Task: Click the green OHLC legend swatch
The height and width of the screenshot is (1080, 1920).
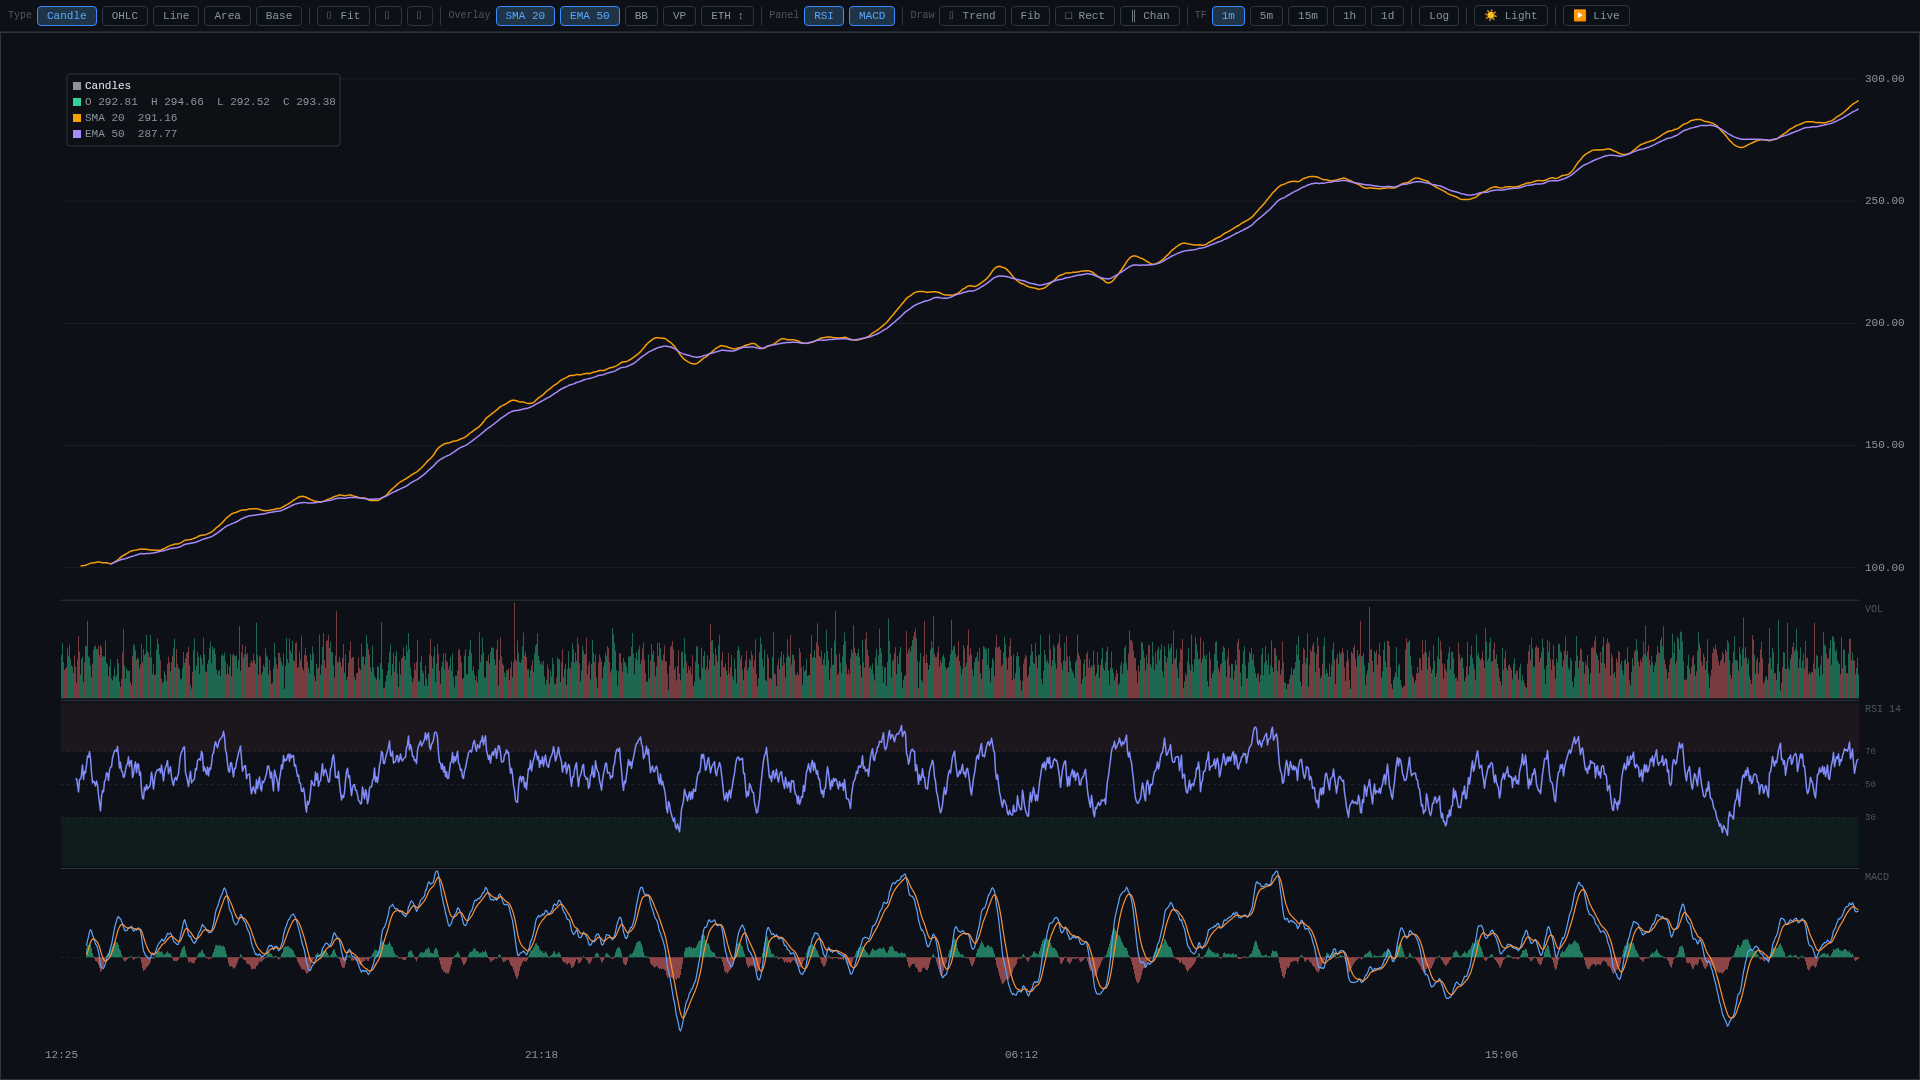Action: point(77,102)
